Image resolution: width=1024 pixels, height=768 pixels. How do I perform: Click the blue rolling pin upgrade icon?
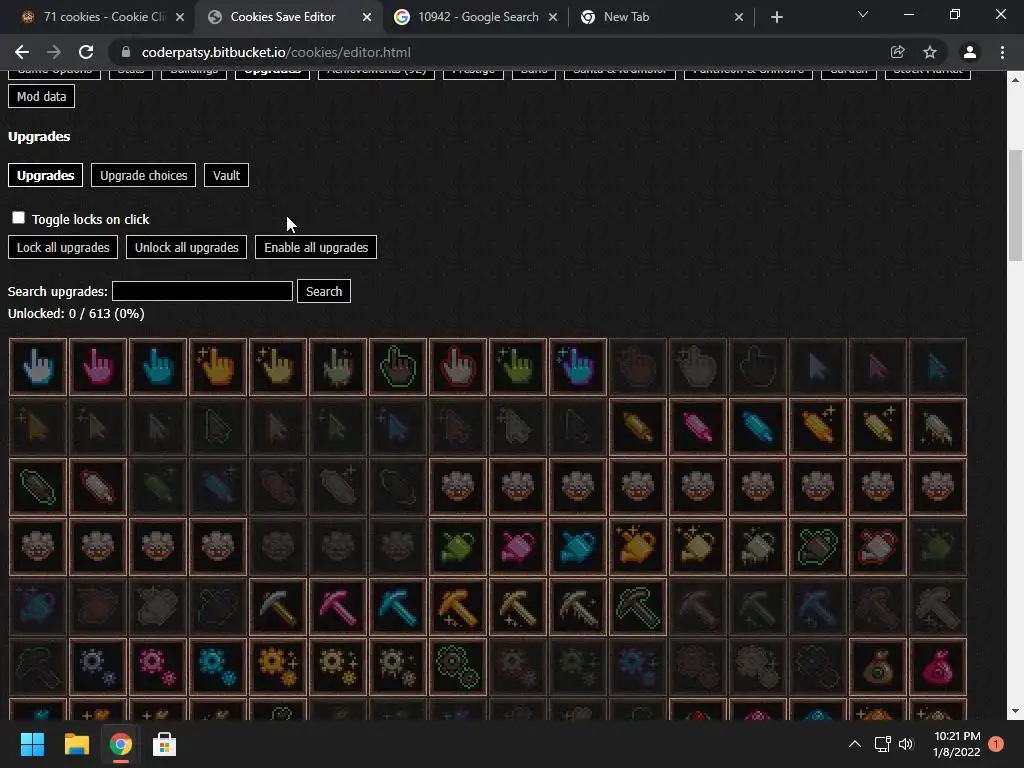click(x=758, y=427)
